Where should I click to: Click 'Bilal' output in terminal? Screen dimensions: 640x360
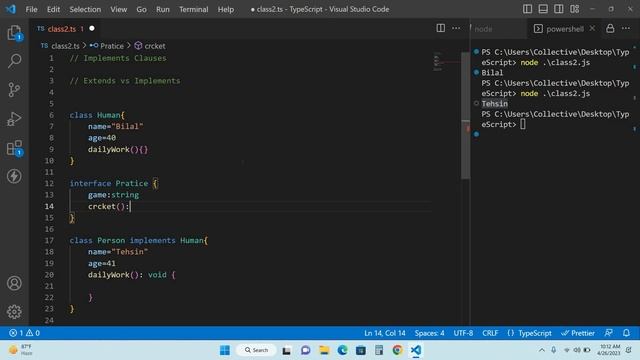click(492, 73)
